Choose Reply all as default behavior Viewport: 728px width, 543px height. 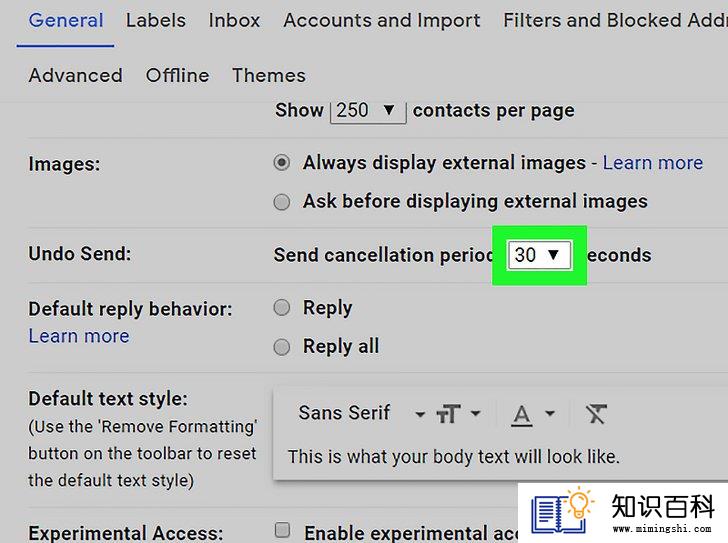point(282,347)
